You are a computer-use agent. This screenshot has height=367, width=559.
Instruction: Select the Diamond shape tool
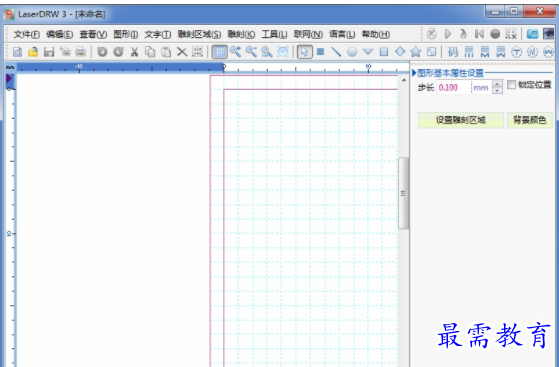400,52
